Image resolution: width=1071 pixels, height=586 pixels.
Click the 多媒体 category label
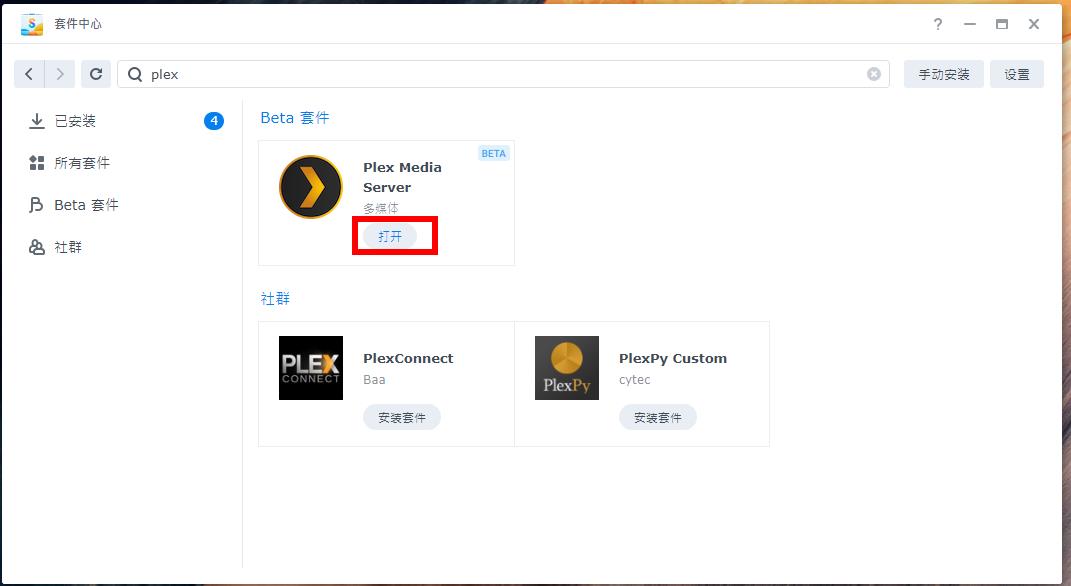pyautogui.click(x=380, y=208)
